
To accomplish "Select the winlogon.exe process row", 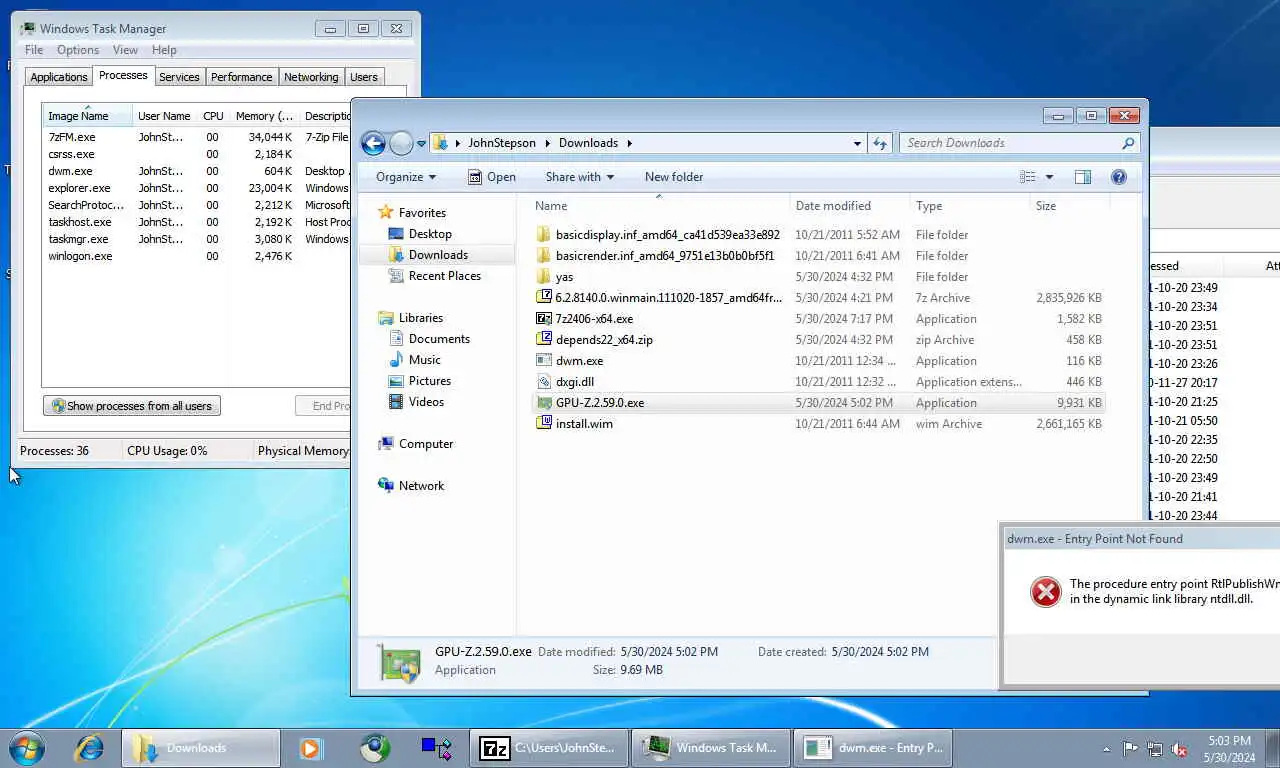I will (x=198, y=256).
